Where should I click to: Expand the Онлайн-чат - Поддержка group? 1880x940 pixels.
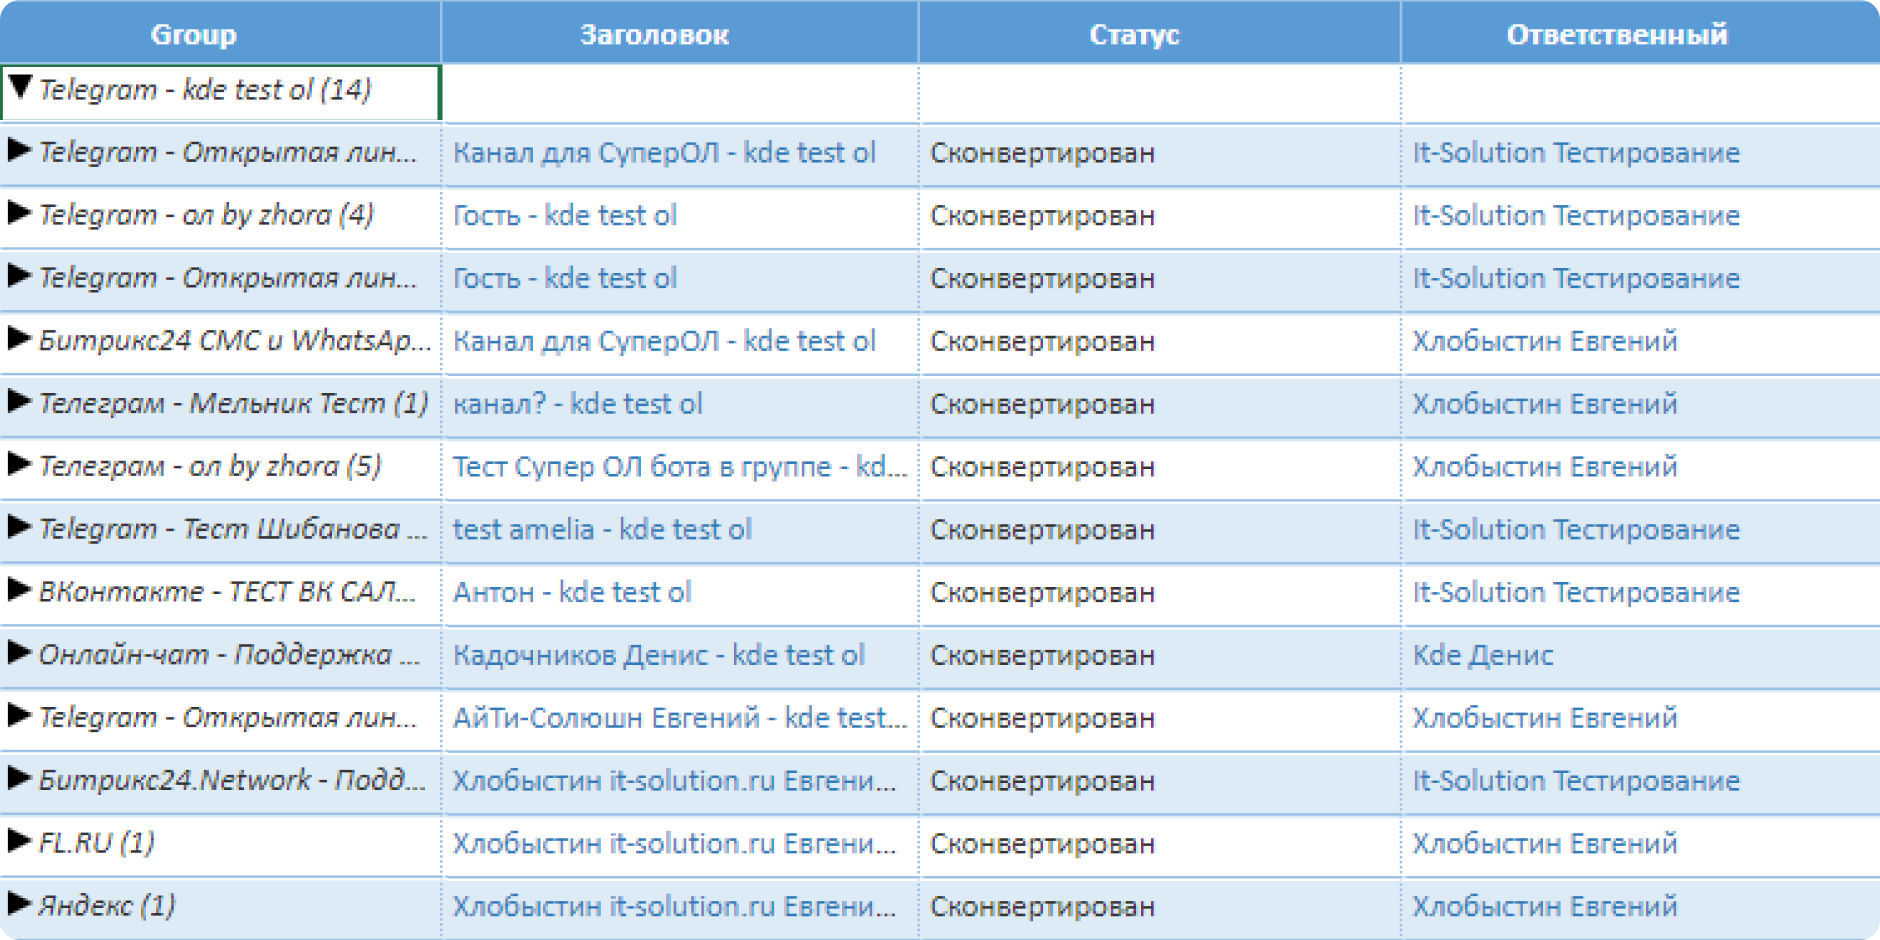(20, 653)
